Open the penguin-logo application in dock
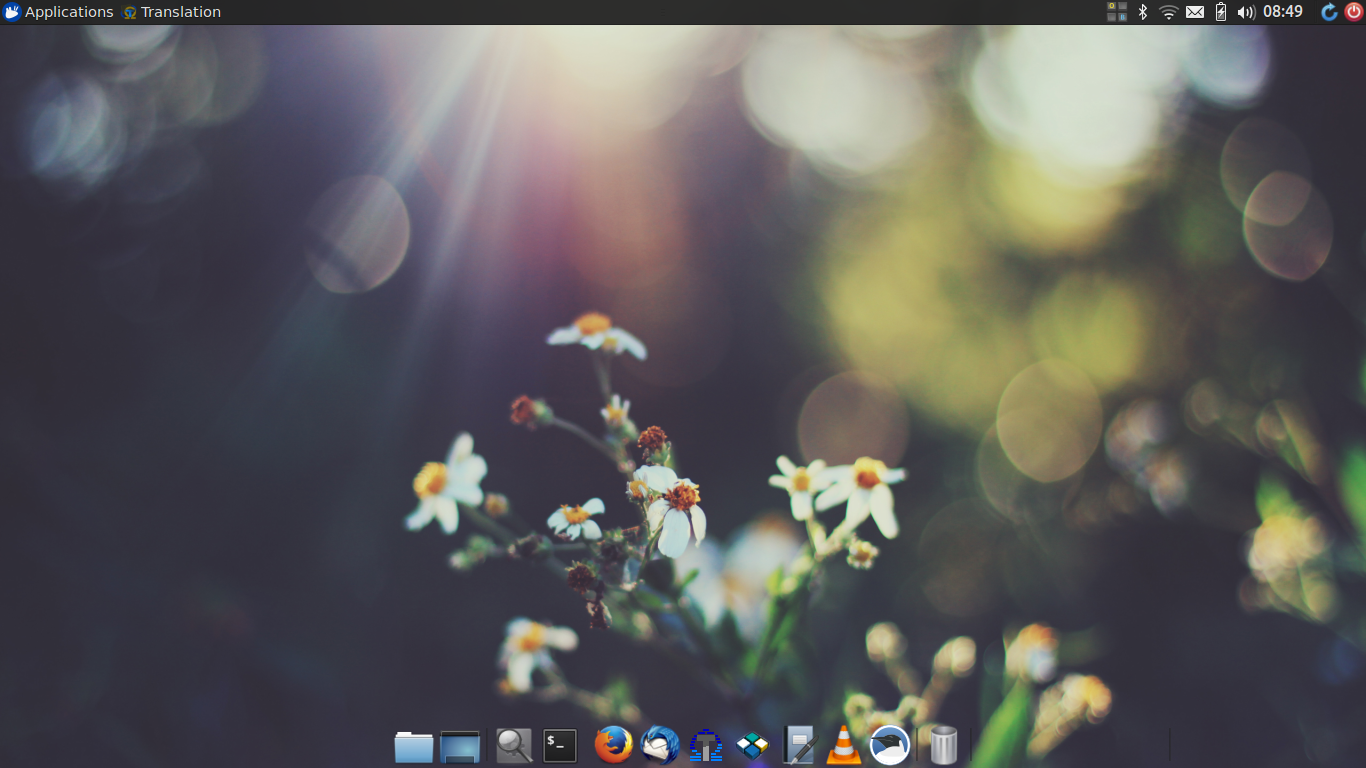Viewport: 1366px width, 768px height. 890,745
